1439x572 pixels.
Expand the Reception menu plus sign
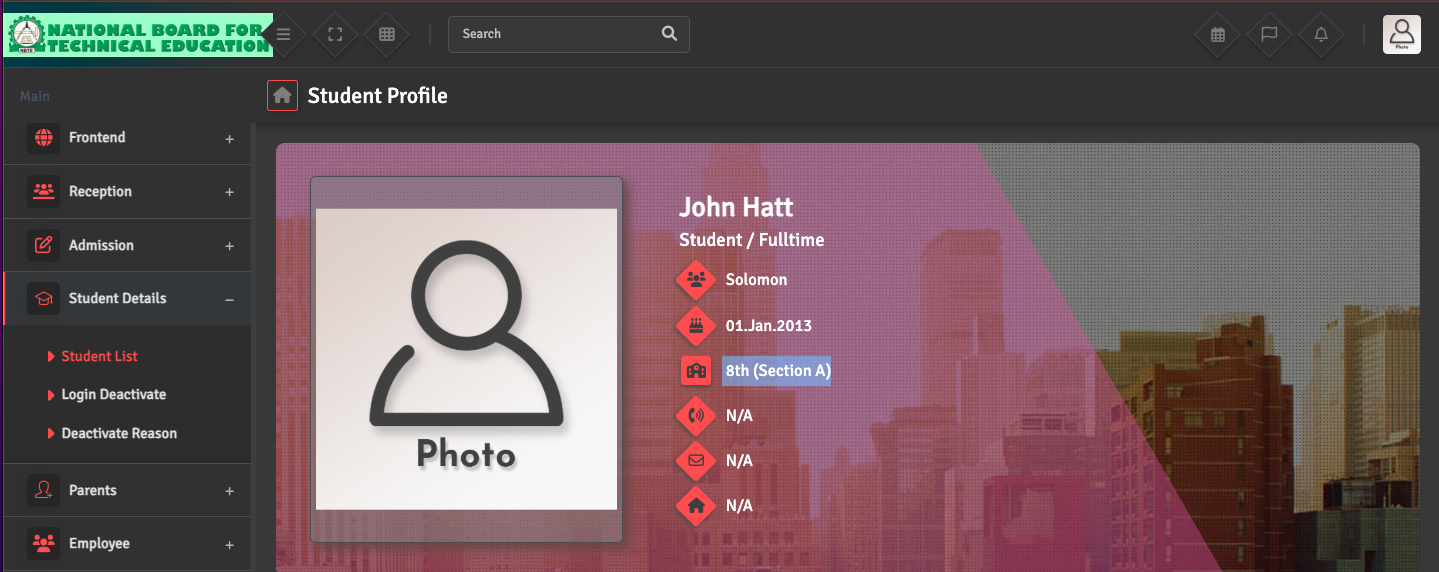point(229,192)
